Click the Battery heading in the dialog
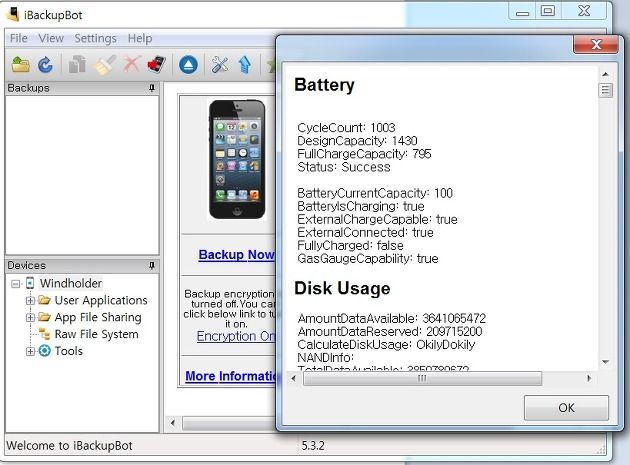The image size is (630, 465). (x=324, y=85)
